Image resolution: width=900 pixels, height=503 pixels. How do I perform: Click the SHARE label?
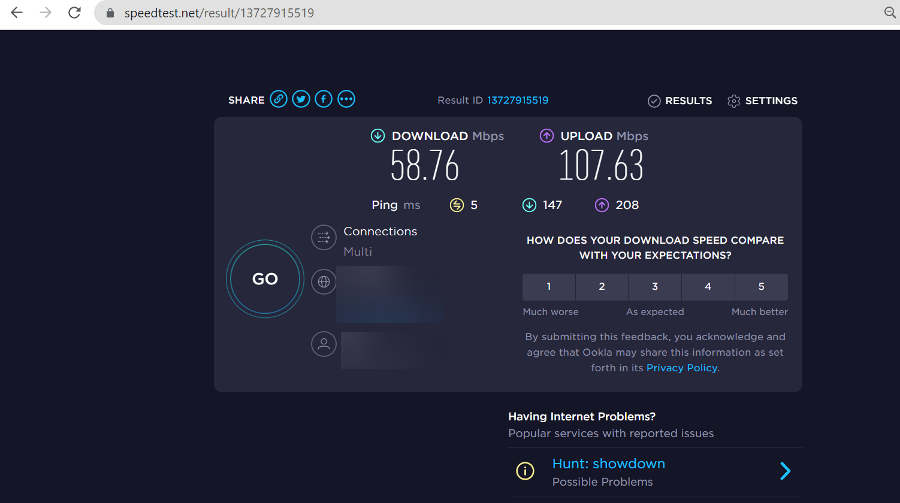pyautogui.click(x=246, y=100)
